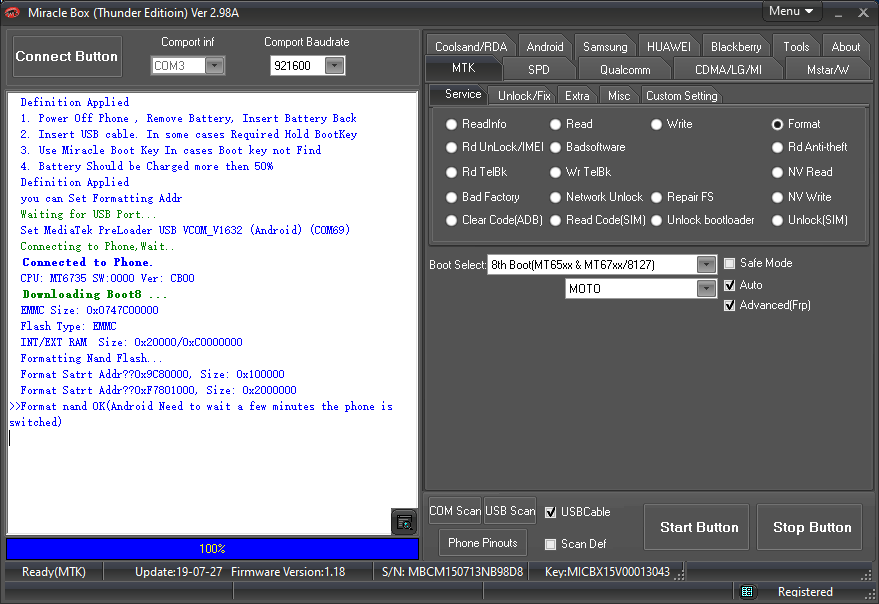Open the Samsung tab
879x604 pixels.
(605, 47)
